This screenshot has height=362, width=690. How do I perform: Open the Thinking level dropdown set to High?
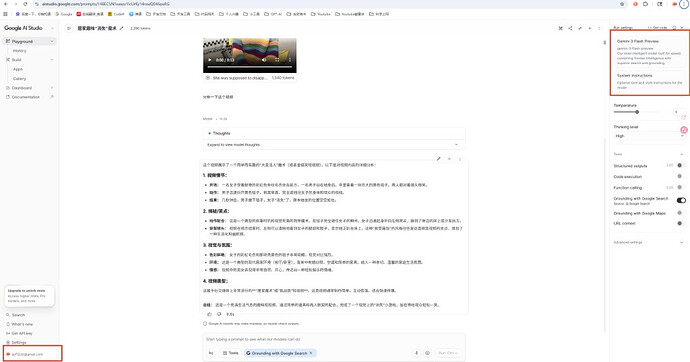click(650, 136)
